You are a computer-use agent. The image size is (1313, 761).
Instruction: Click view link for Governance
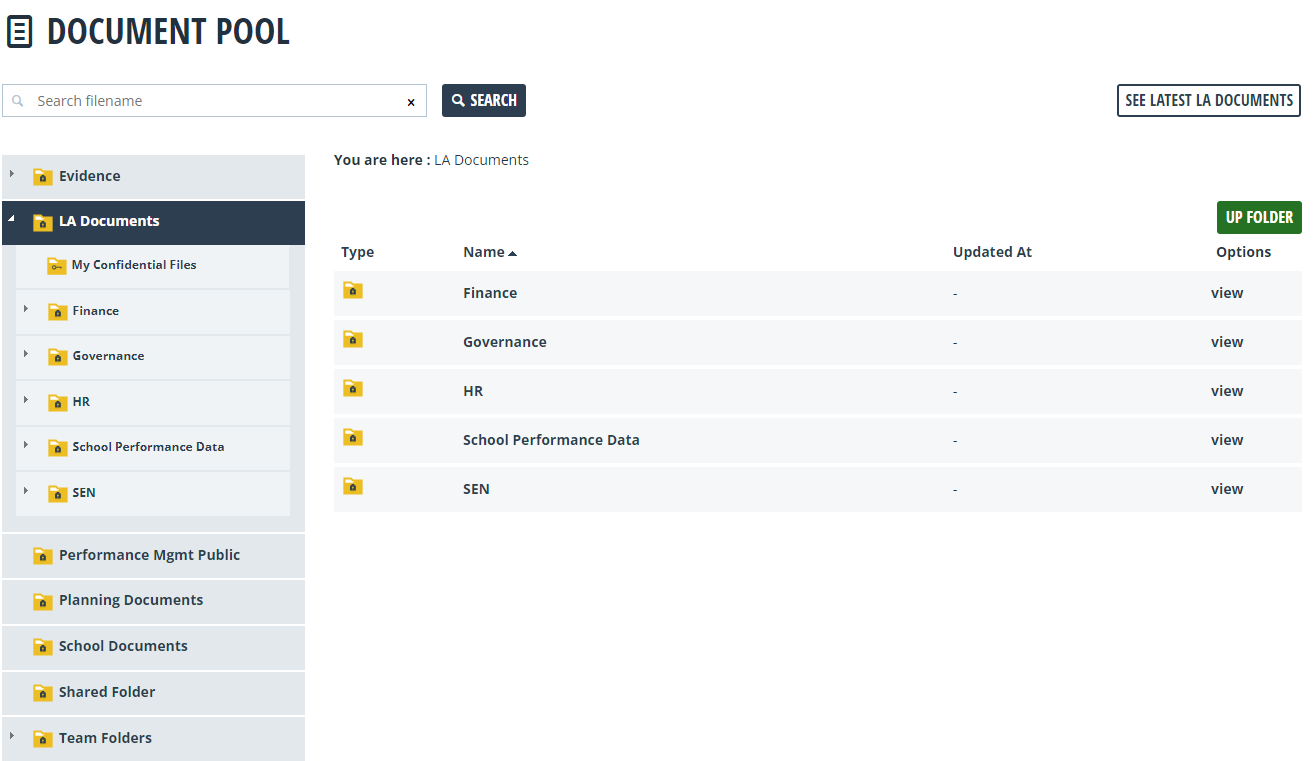(x=1227, y=342)
